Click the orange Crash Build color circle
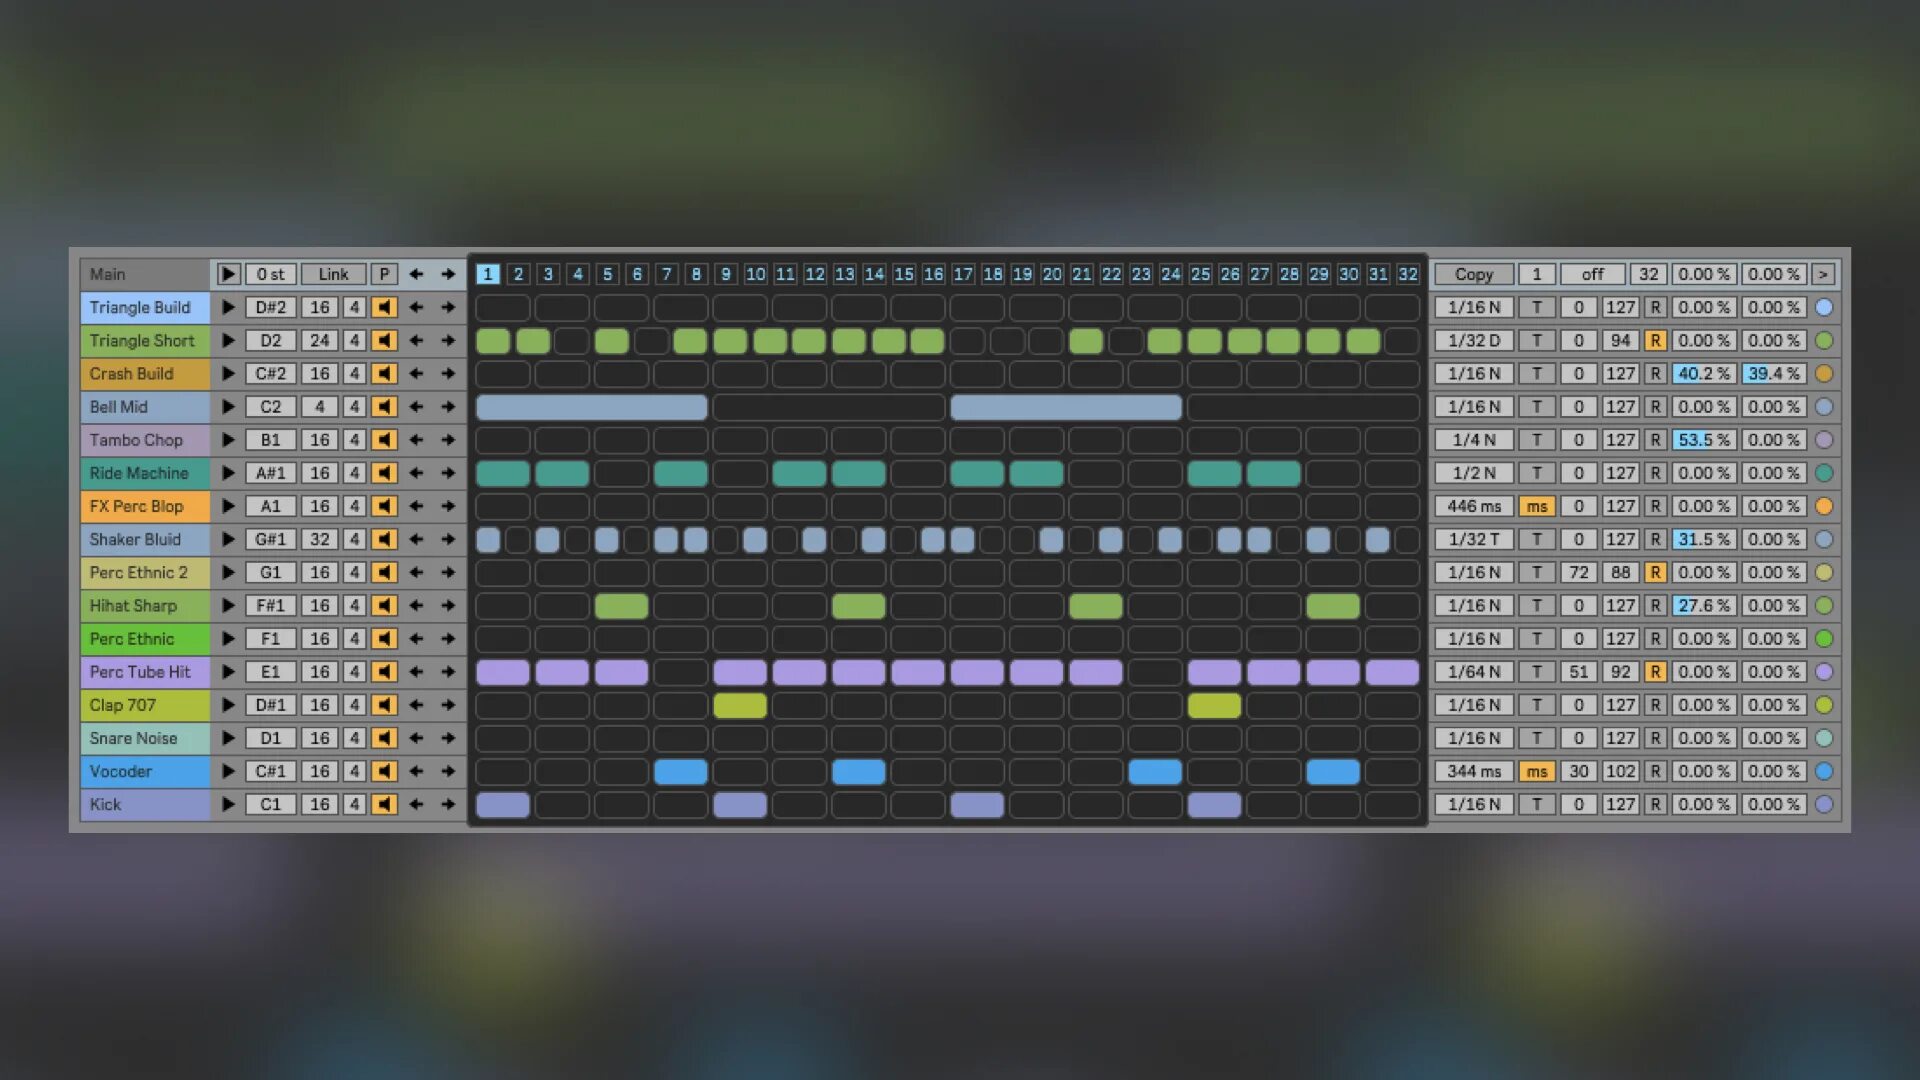 pos(1824,373)
